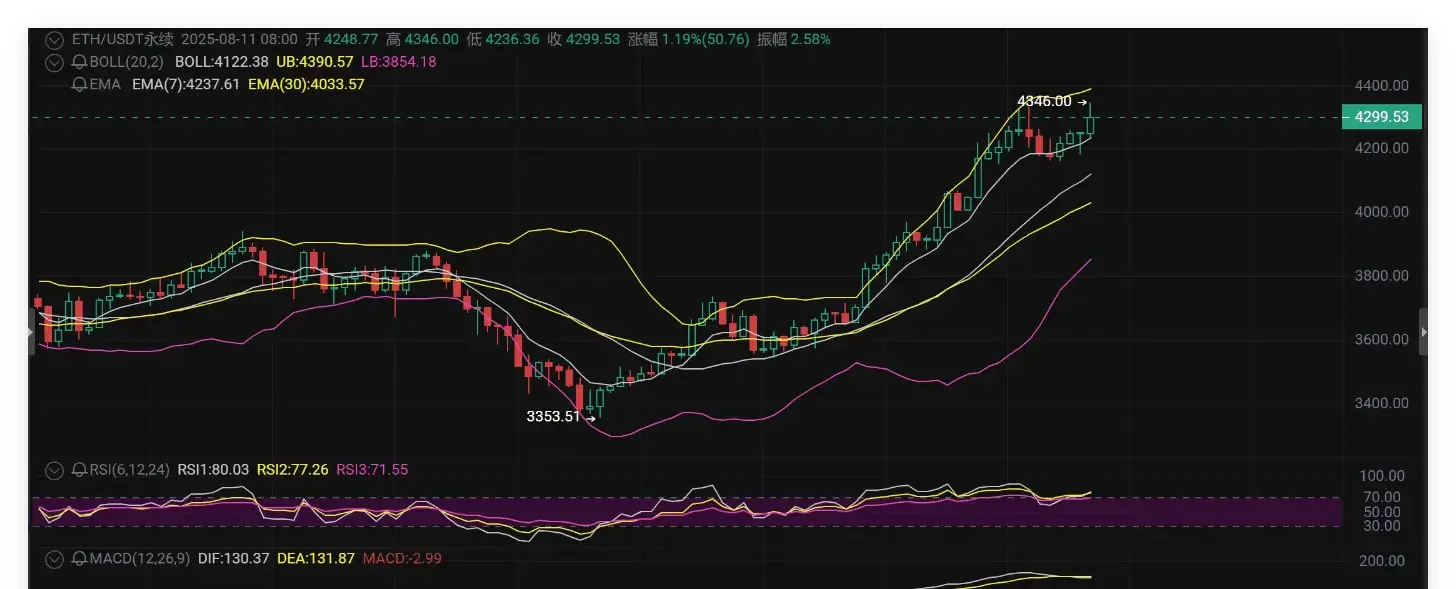
Task: Open RSI(6,12,24) indicator settings label
Action: (129, 469)
